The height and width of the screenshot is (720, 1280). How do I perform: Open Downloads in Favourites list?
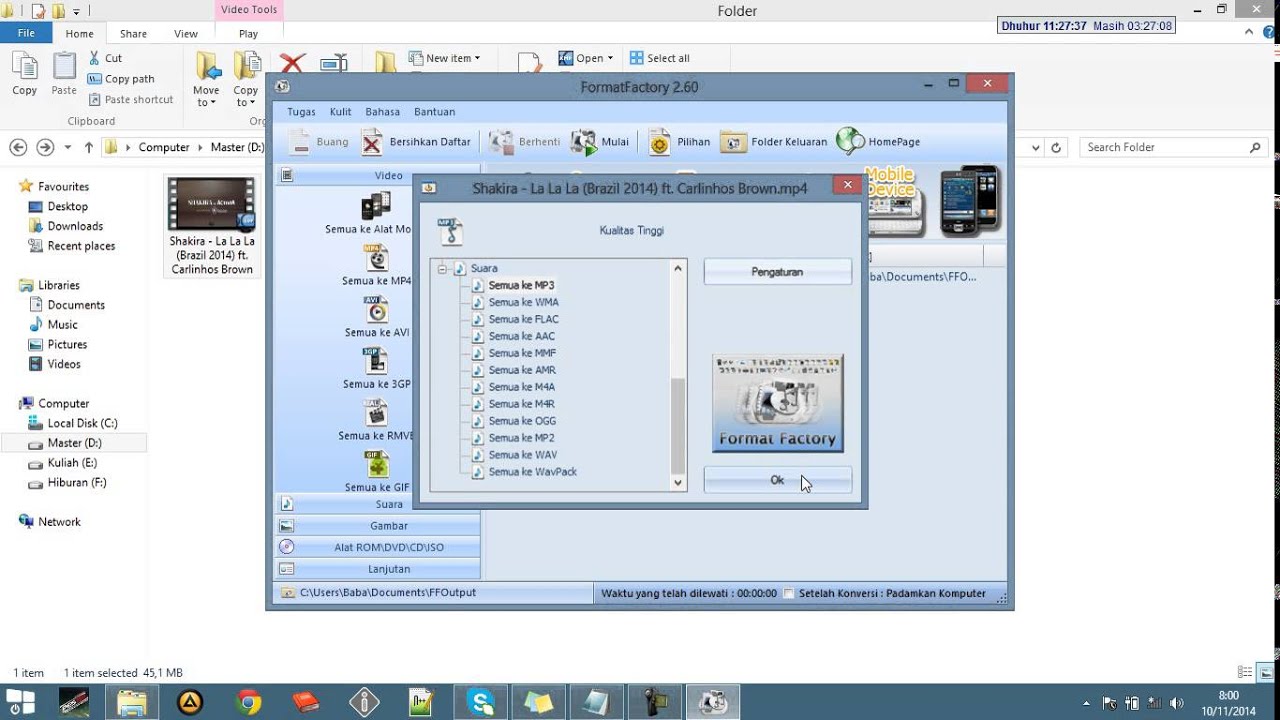[x=75, y=226]
